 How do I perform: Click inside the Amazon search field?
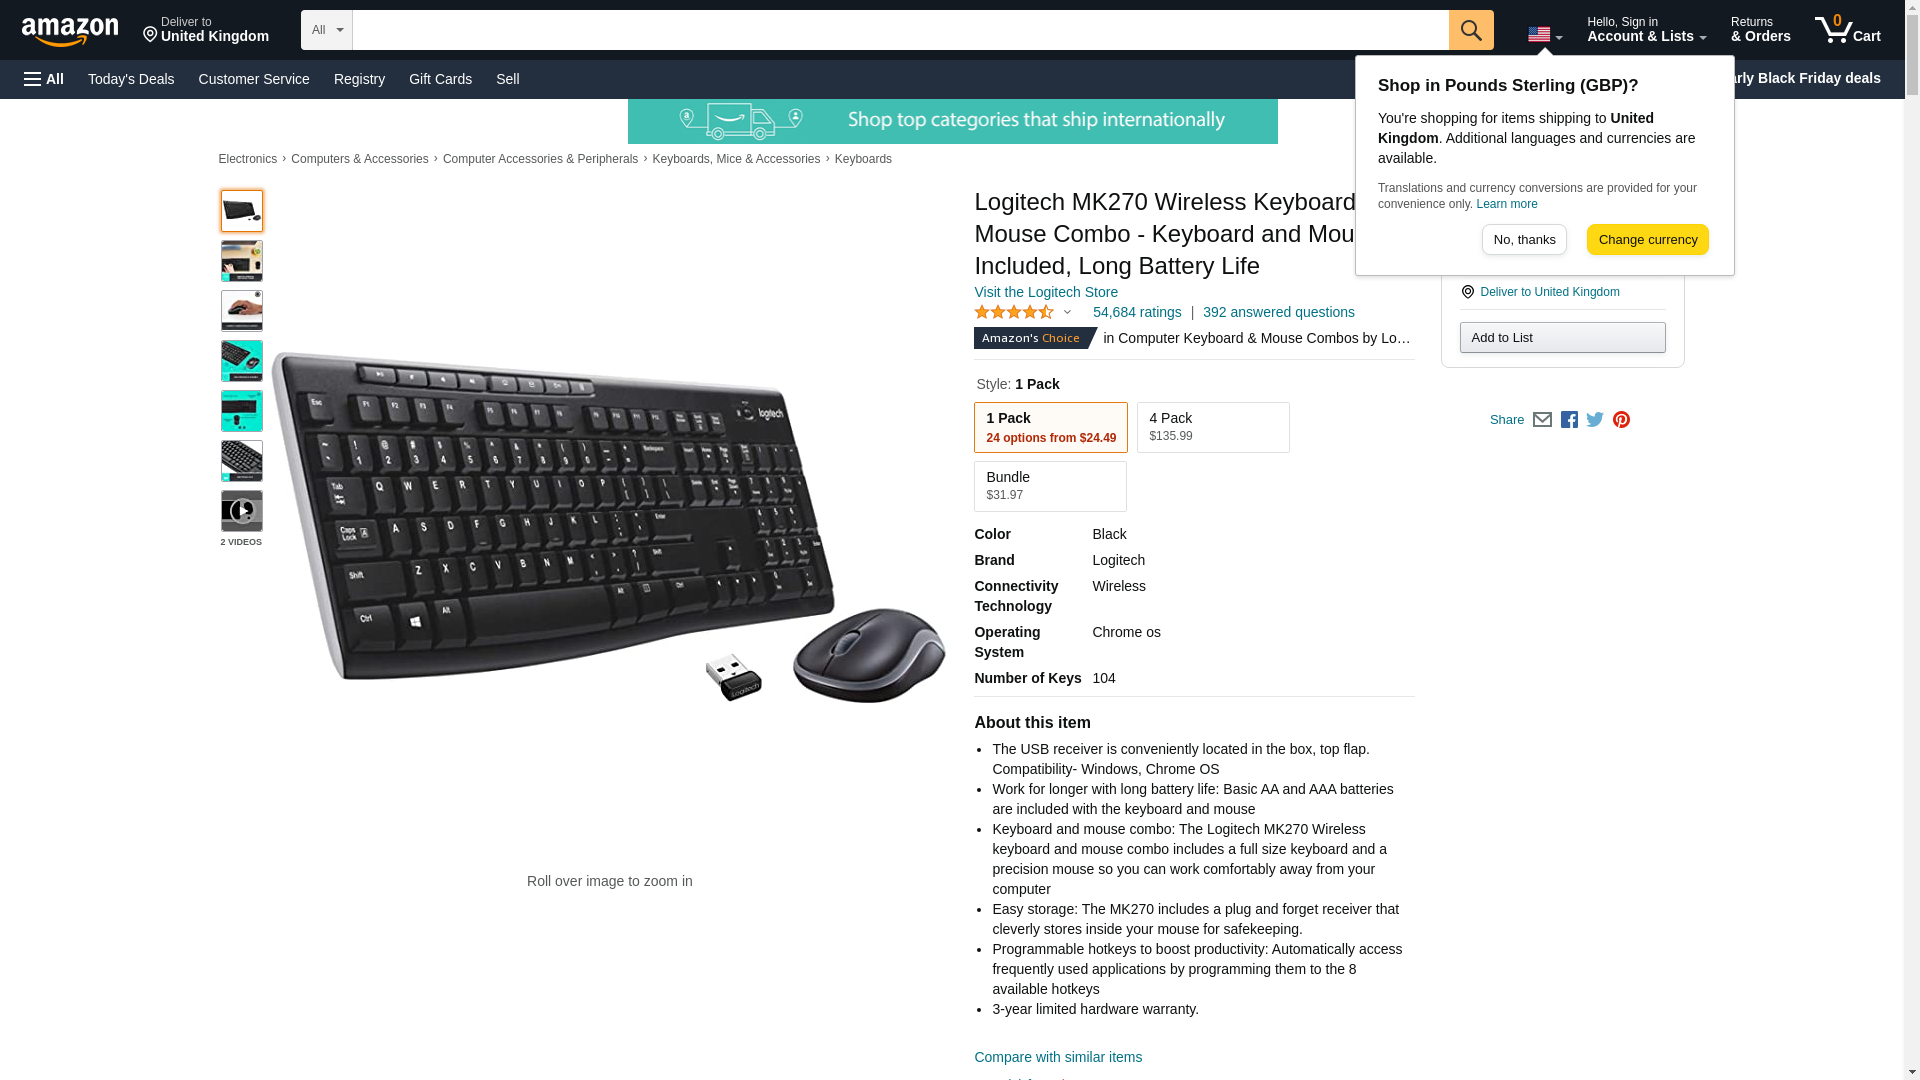pyautogui.click(x=900, y=30)
